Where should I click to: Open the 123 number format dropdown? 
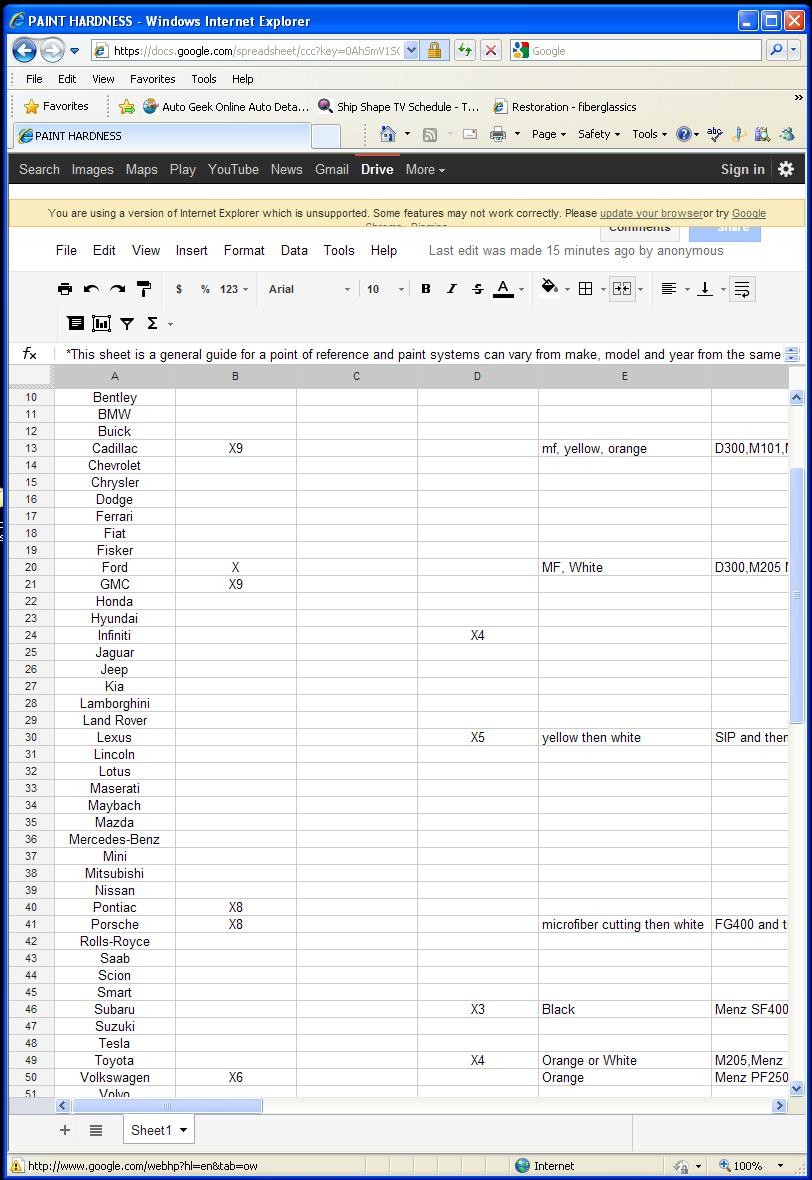click(233, 289)
